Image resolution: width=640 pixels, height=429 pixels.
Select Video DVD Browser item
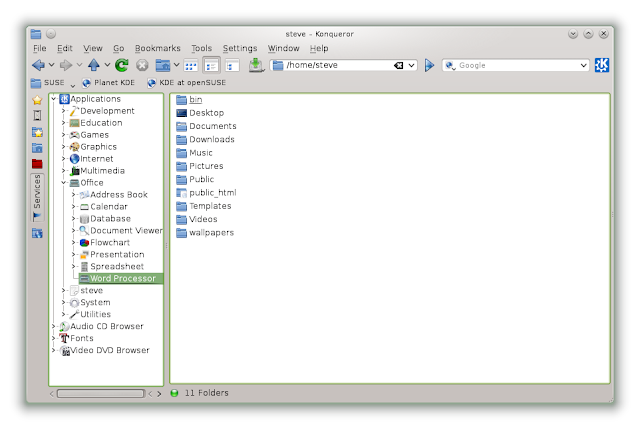(x=105, y=350)
